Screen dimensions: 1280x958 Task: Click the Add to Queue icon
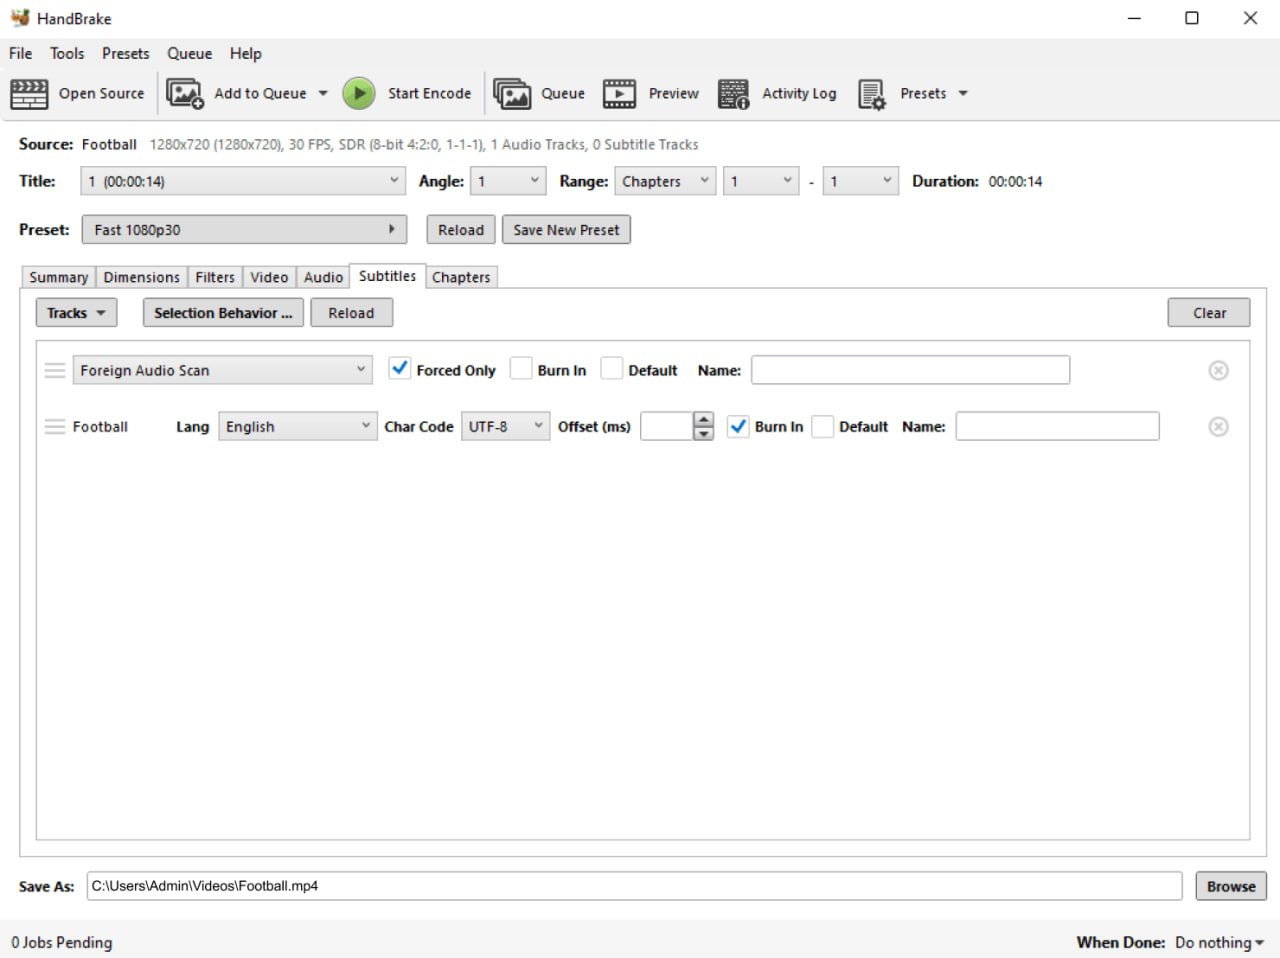pyautogui.click(x=184, y=93)
